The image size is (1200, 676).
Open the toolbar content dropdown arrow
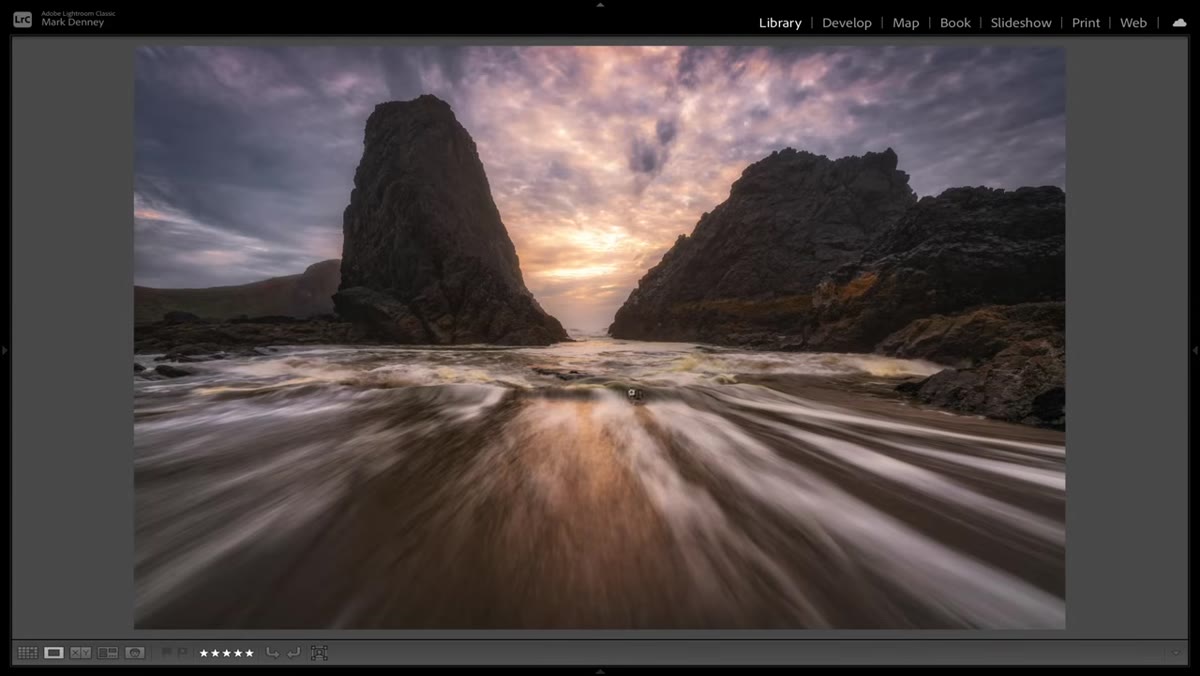1176,653
